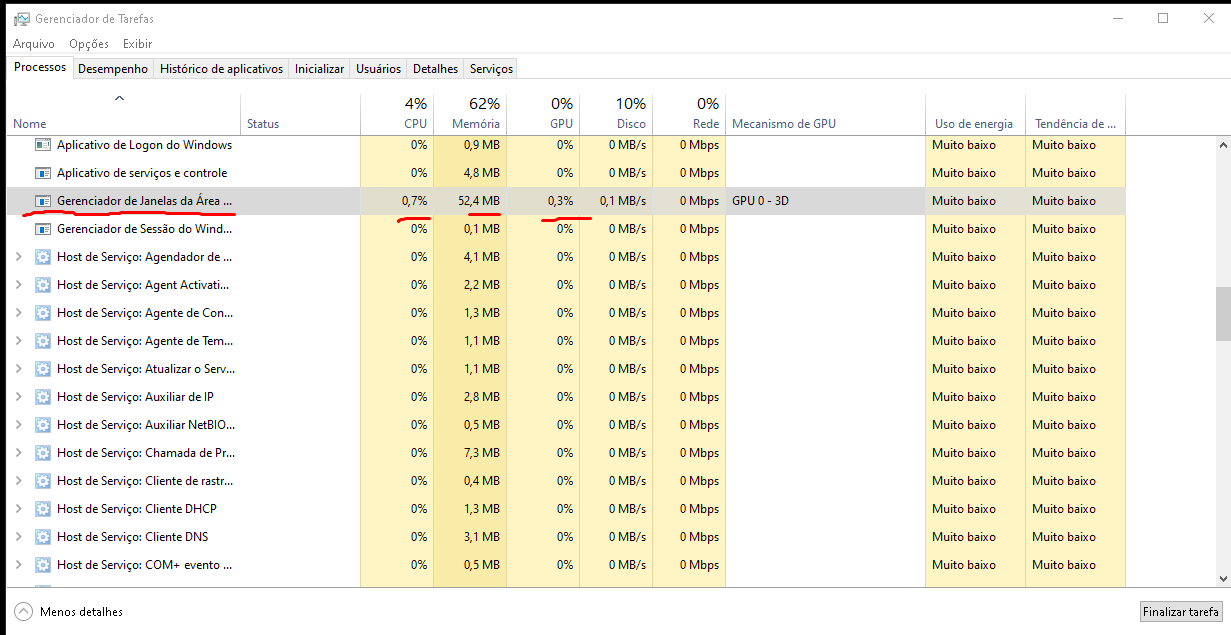
Task: Expand Host de Serviço: Agent Activati row
Action: point(19,285)
